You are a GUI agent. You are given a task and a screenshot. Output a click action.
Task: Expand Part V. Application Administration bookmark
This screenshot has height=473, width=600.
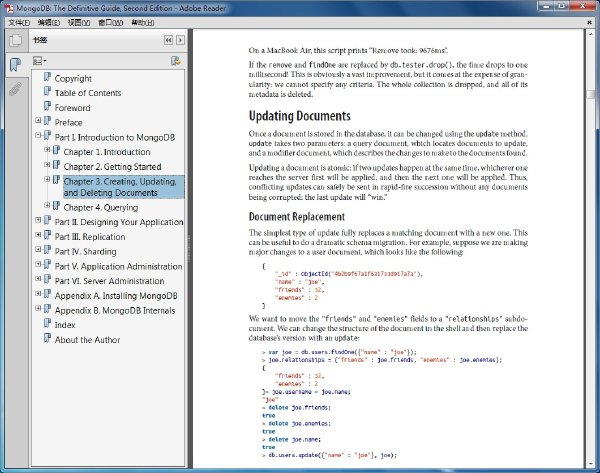(x=38, y=264)
